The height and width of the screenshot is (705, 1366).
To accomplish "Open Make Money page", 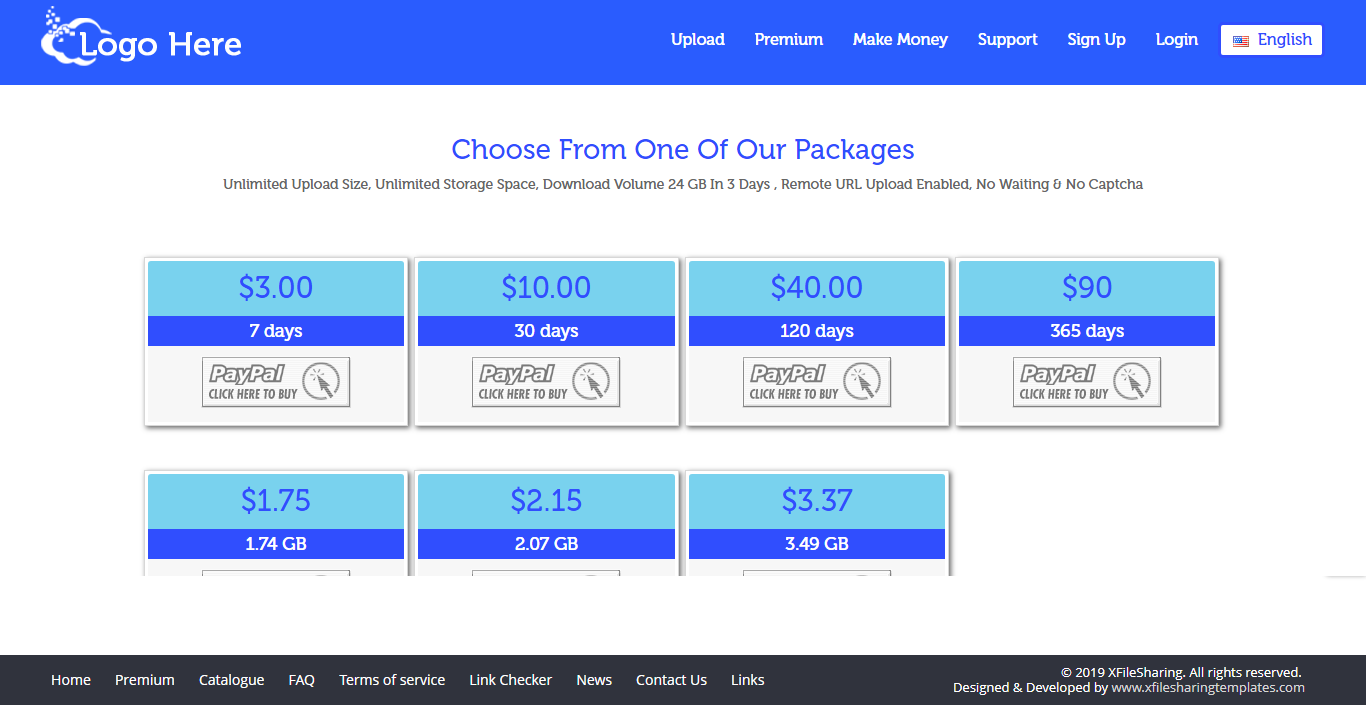I will pos(900,40).
